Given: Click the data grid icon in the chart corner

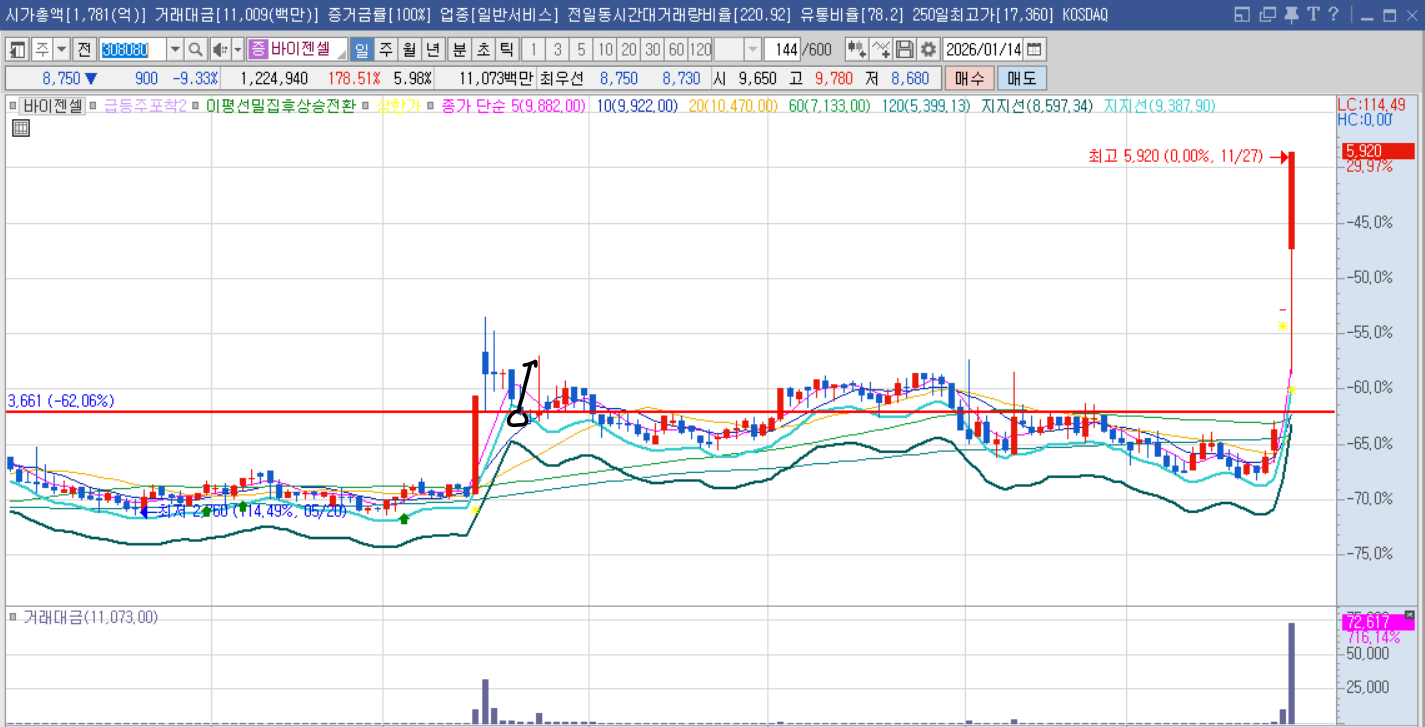Looking at the screenshot, I should pos(21,127).
